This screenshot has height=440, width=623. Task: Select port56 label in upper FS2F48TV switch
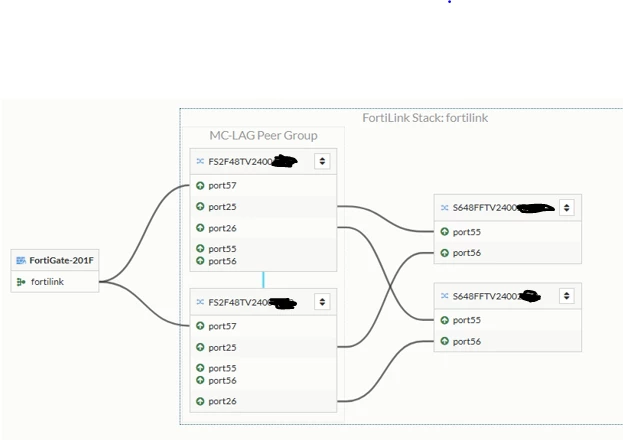point(222,261)
